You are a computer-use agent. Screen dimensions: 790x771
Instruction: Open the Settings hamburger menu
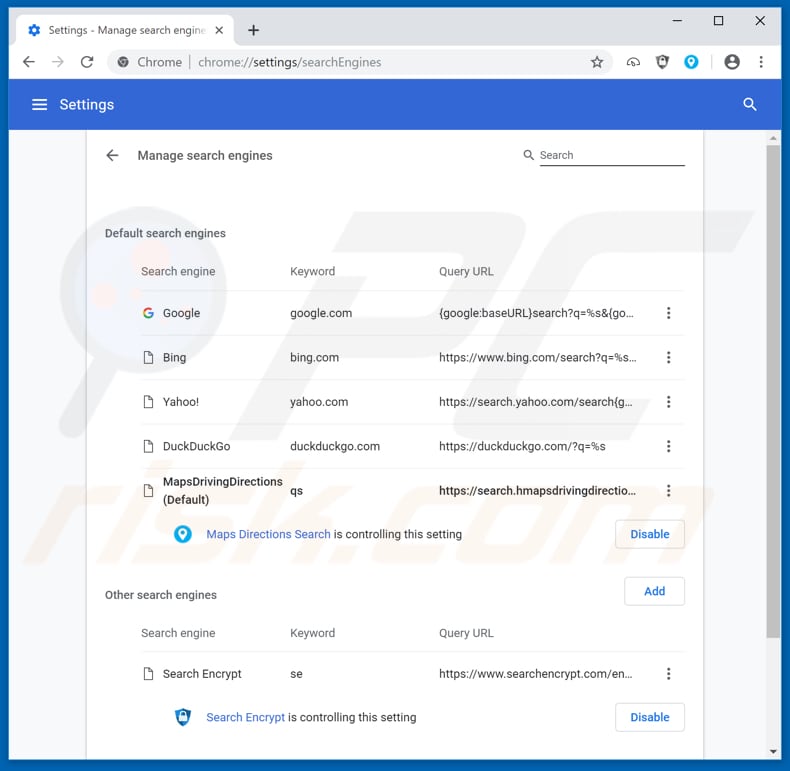pos(39,104)
